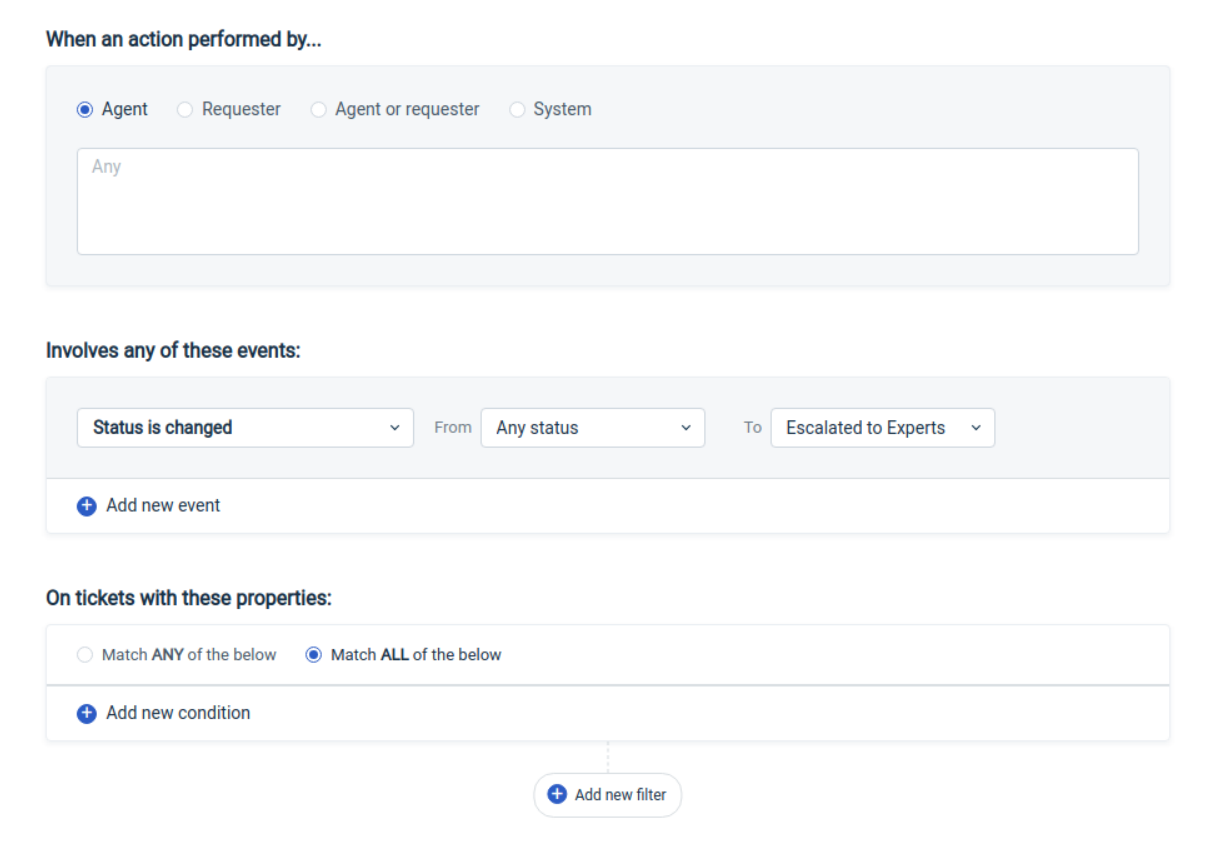Screen dimensions: 1213x842
Task: Click the plus icon beside Add new condition
Action: [x=87, y=714]
